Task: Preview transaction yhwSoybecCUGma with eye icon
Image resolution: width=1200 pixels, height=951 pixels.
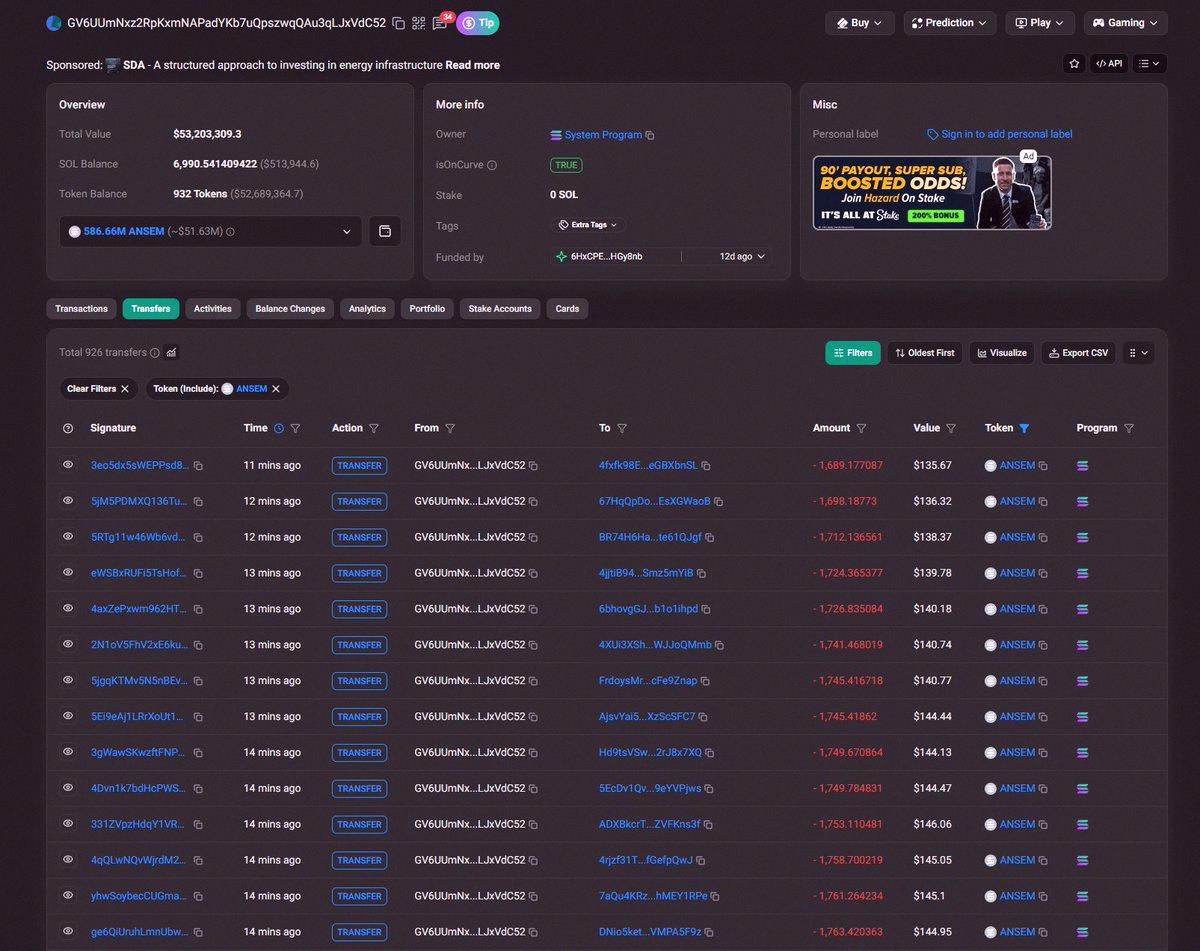Action: pos(68,895)
